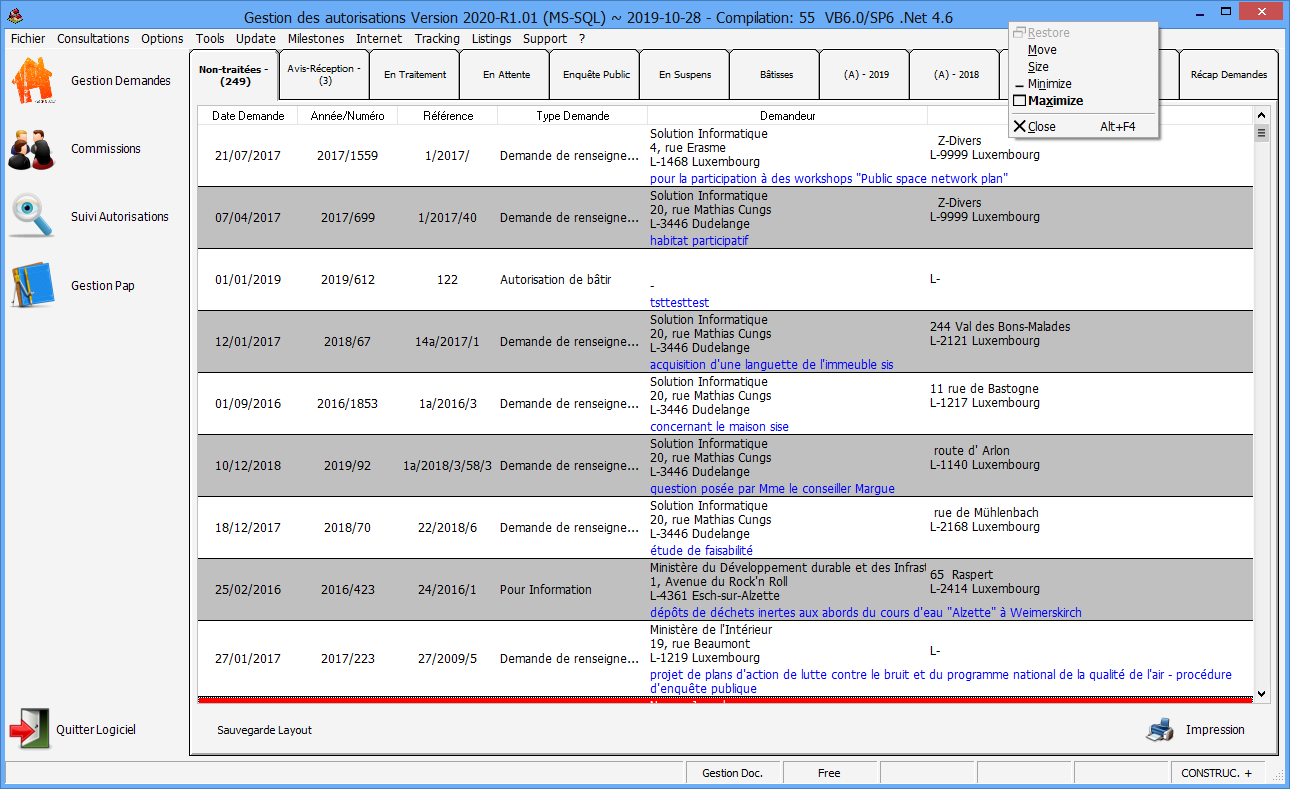Click the application icon in title bar
The height and width of the screenshot is (789, 1290).
click(x=13, y=15)
